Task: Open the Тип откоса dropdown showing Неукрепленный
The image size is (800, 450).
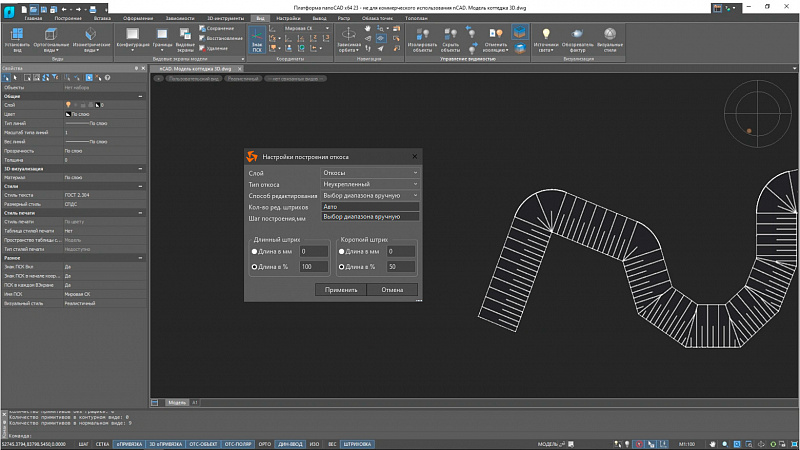Action: pyautogui.click(x=370, y=184)
